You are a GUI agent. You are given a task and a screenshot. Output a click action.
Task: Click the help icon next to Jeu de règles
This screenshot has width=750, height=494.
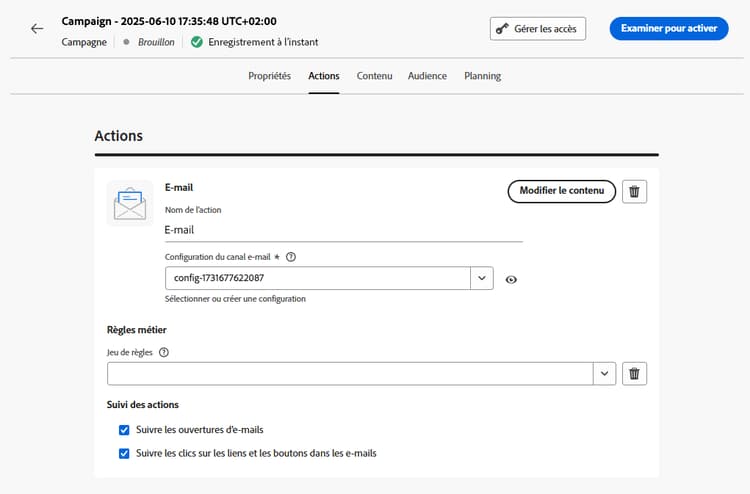163,352
